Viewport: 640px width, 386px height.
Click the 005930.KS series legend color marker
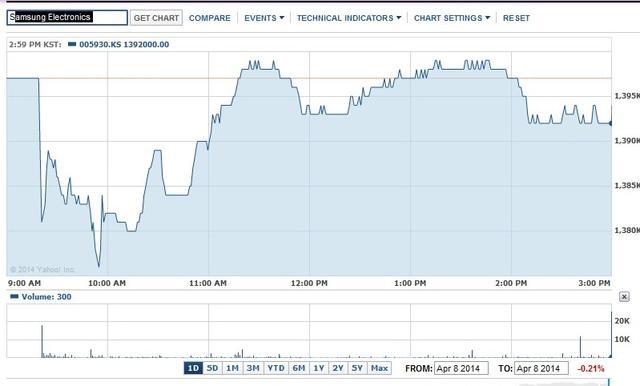pyautogui.click(x=72, y=44)
